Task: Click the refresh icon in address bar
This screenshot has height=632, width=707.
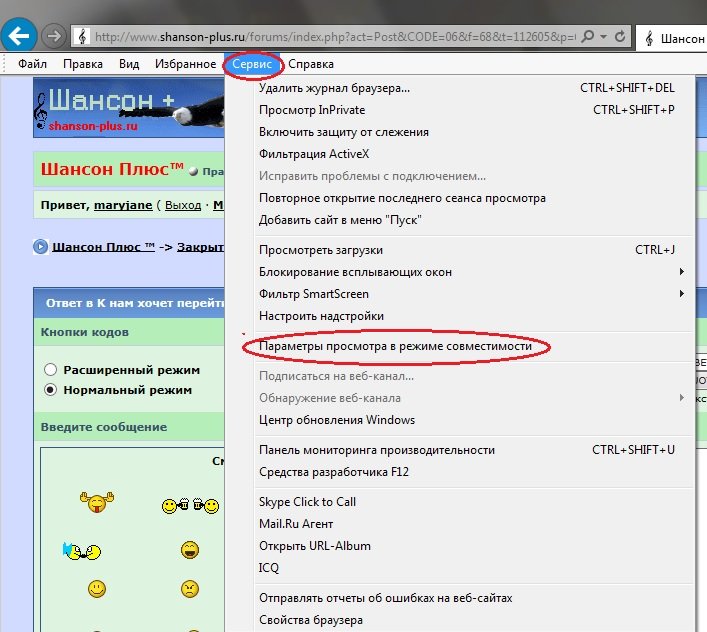Action: (x=621, y=37)
